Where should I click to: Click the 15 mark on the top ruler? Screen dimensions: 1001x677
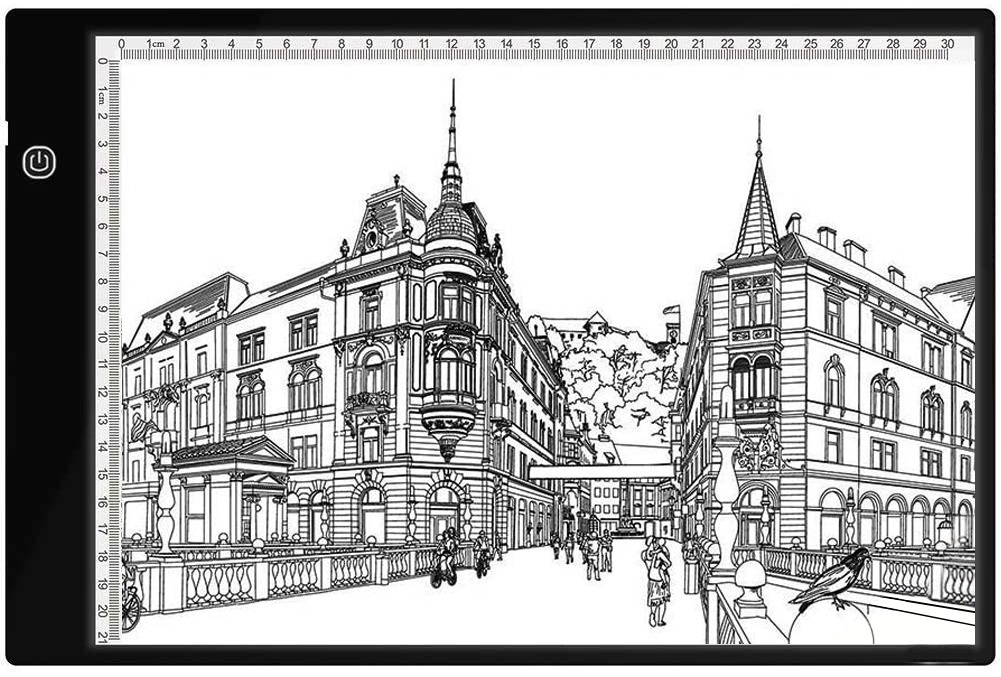[534, 44]
